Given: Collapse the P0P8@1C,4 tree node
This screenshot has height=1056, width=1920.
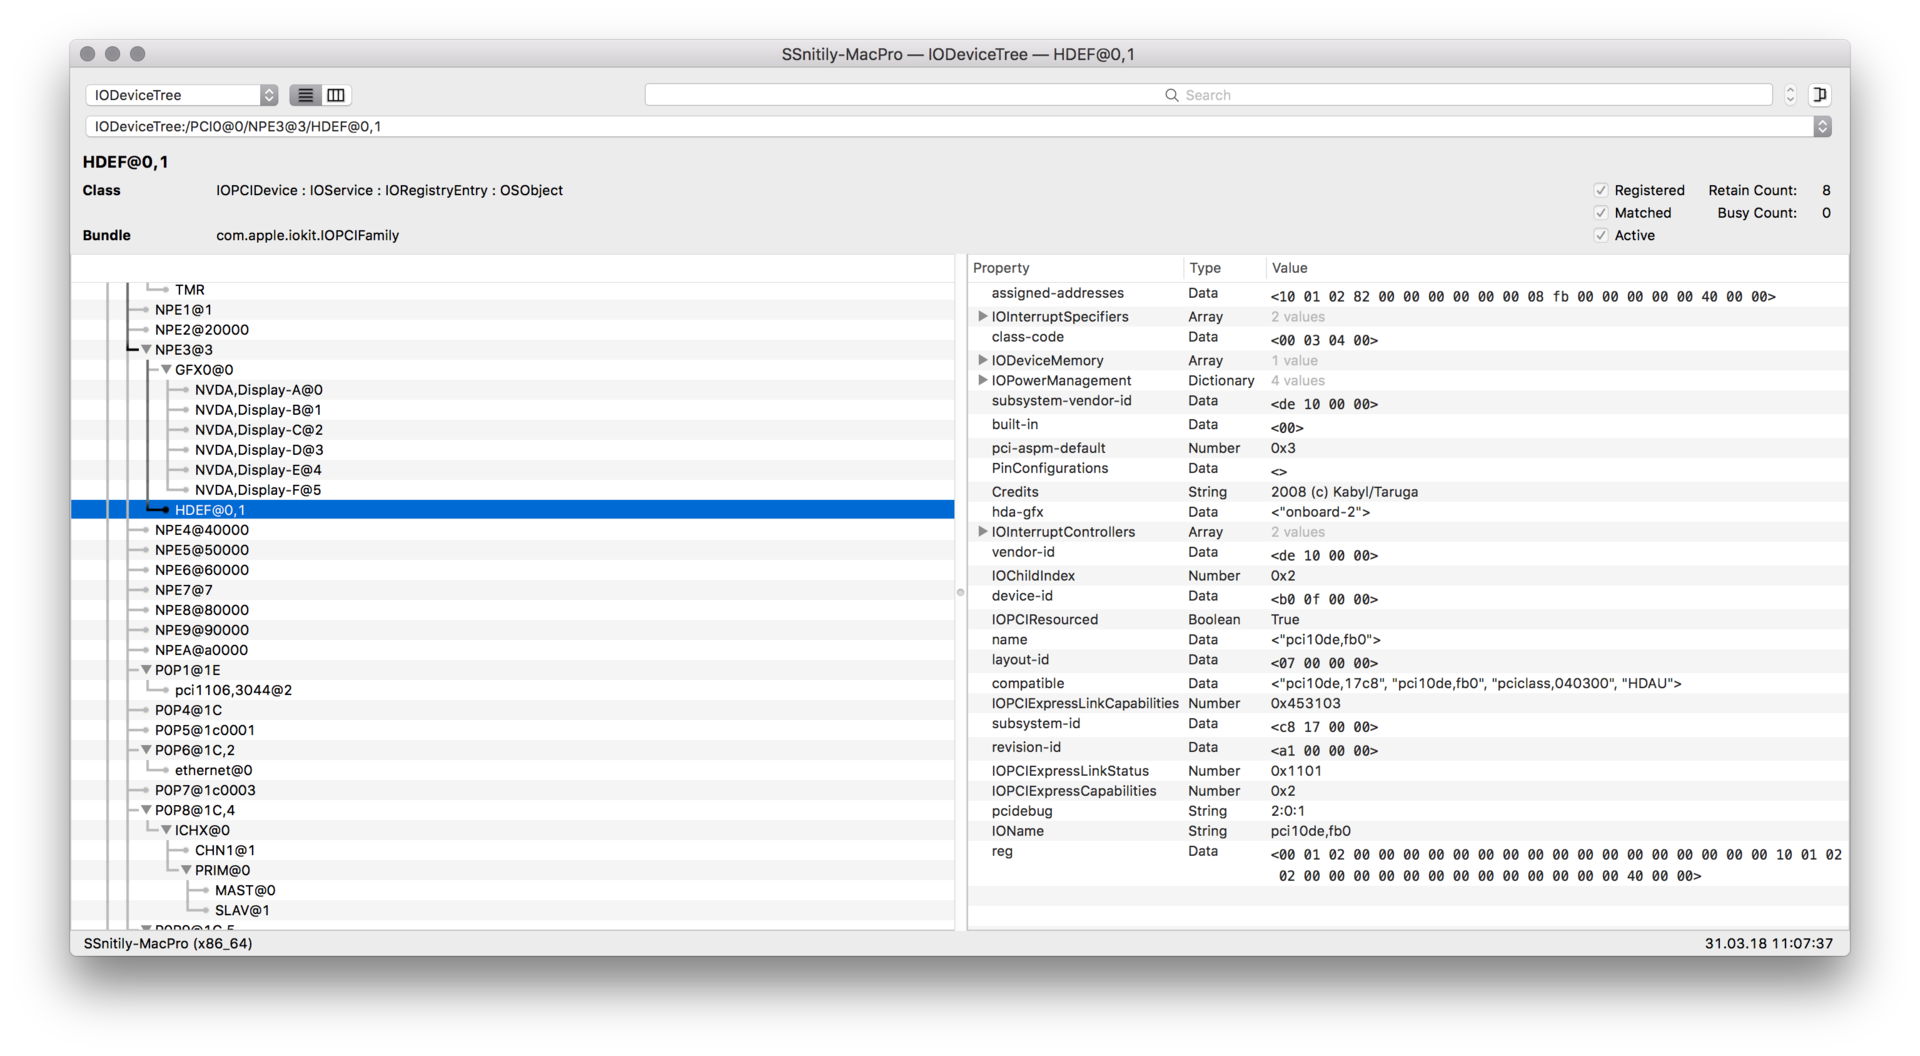Looking at the screenshot, I should [146, 810].
